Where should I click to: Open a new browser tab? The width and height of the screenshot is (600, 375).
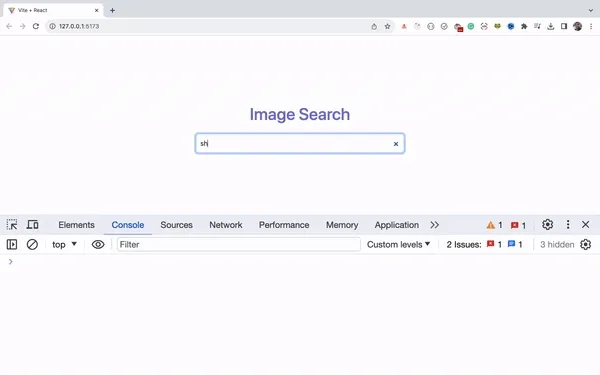pos(112,10)
